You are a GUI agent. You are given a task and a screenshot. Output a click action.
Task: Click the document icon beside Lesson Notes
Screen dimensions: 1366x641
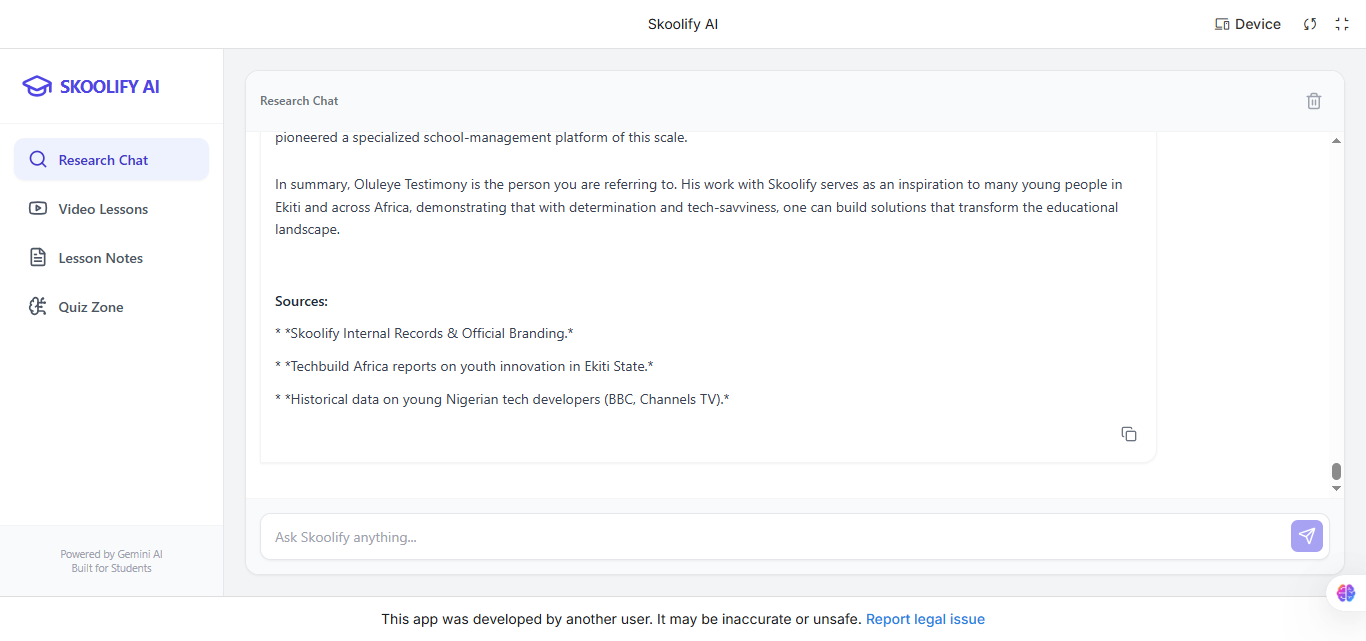pyautogui.click(x=38, y=258)
